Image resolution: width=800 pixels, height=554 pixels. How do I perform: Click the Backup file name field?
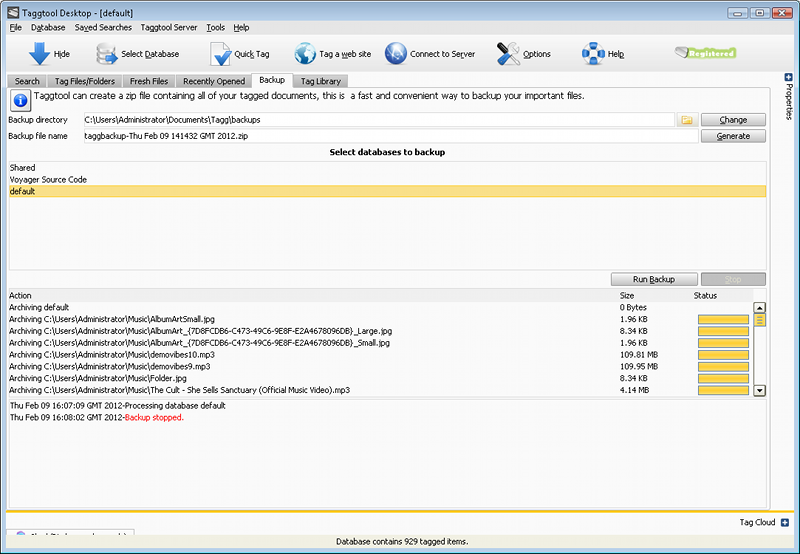(391, 136)
